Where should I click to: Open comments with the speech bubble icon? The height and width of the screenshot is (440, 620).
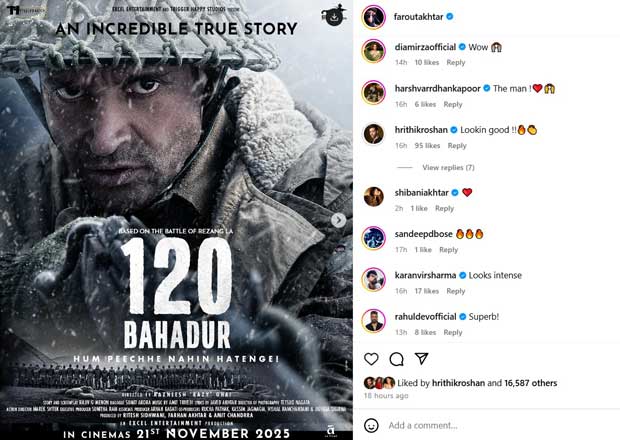tap(396, 359)
